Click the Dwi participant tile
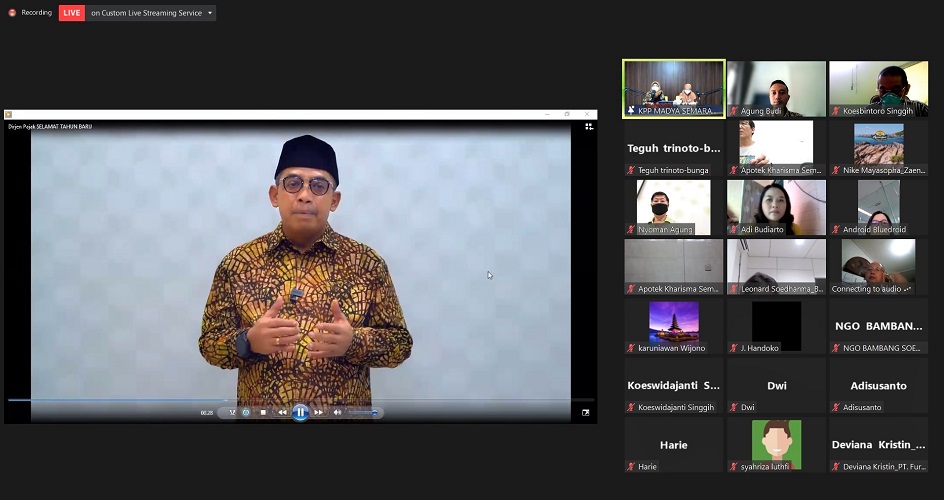This screenshot has height=500, width=944. pos(776,385)
